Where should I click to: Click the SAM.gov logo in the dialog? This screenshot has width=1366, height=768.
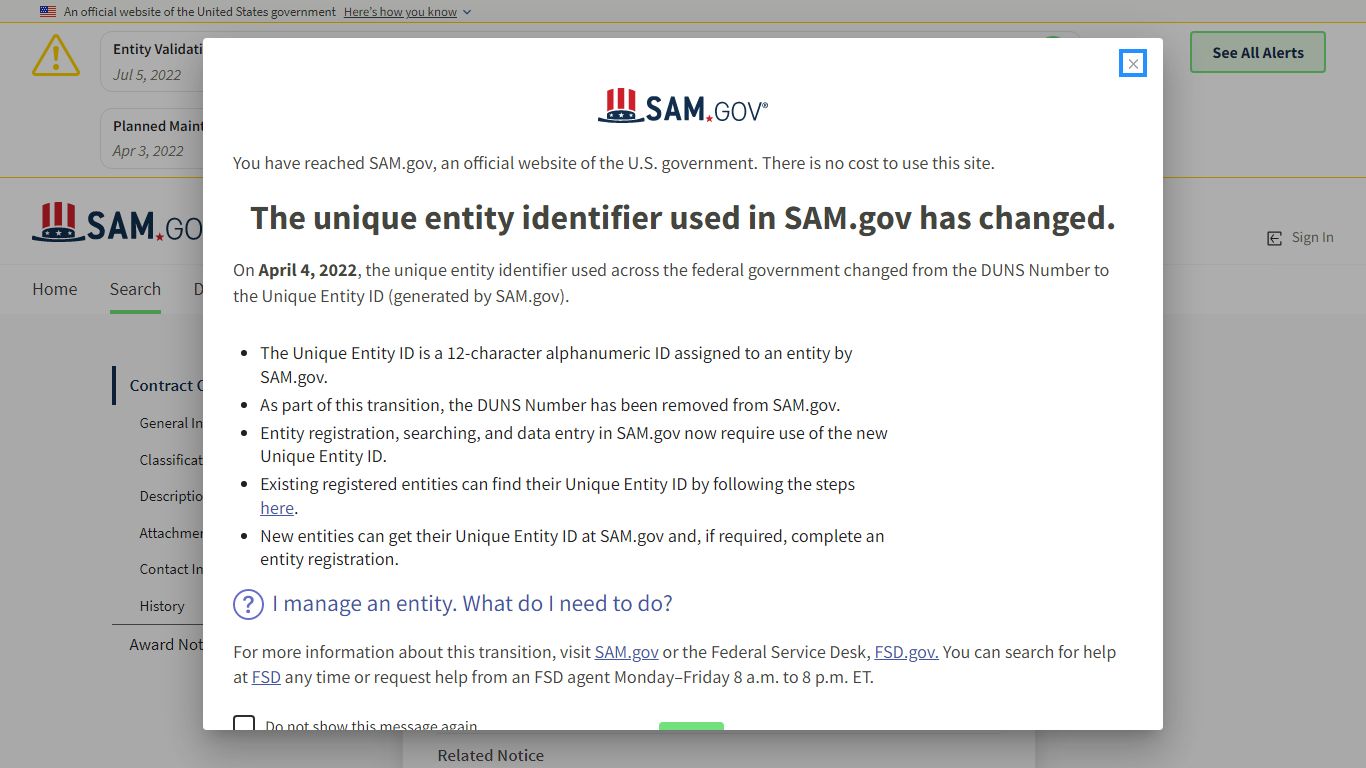(683, 106)
